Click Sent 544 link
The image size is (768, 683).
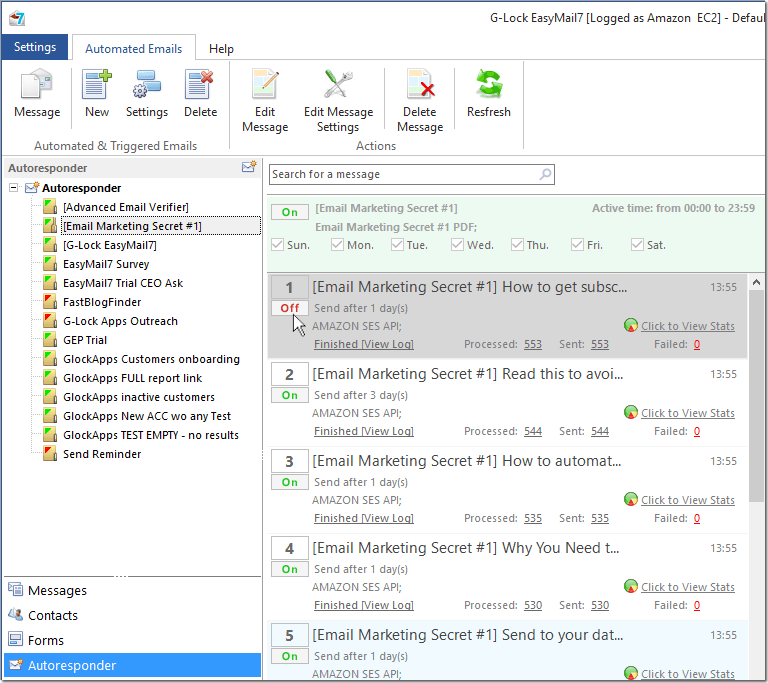[600, 431]
